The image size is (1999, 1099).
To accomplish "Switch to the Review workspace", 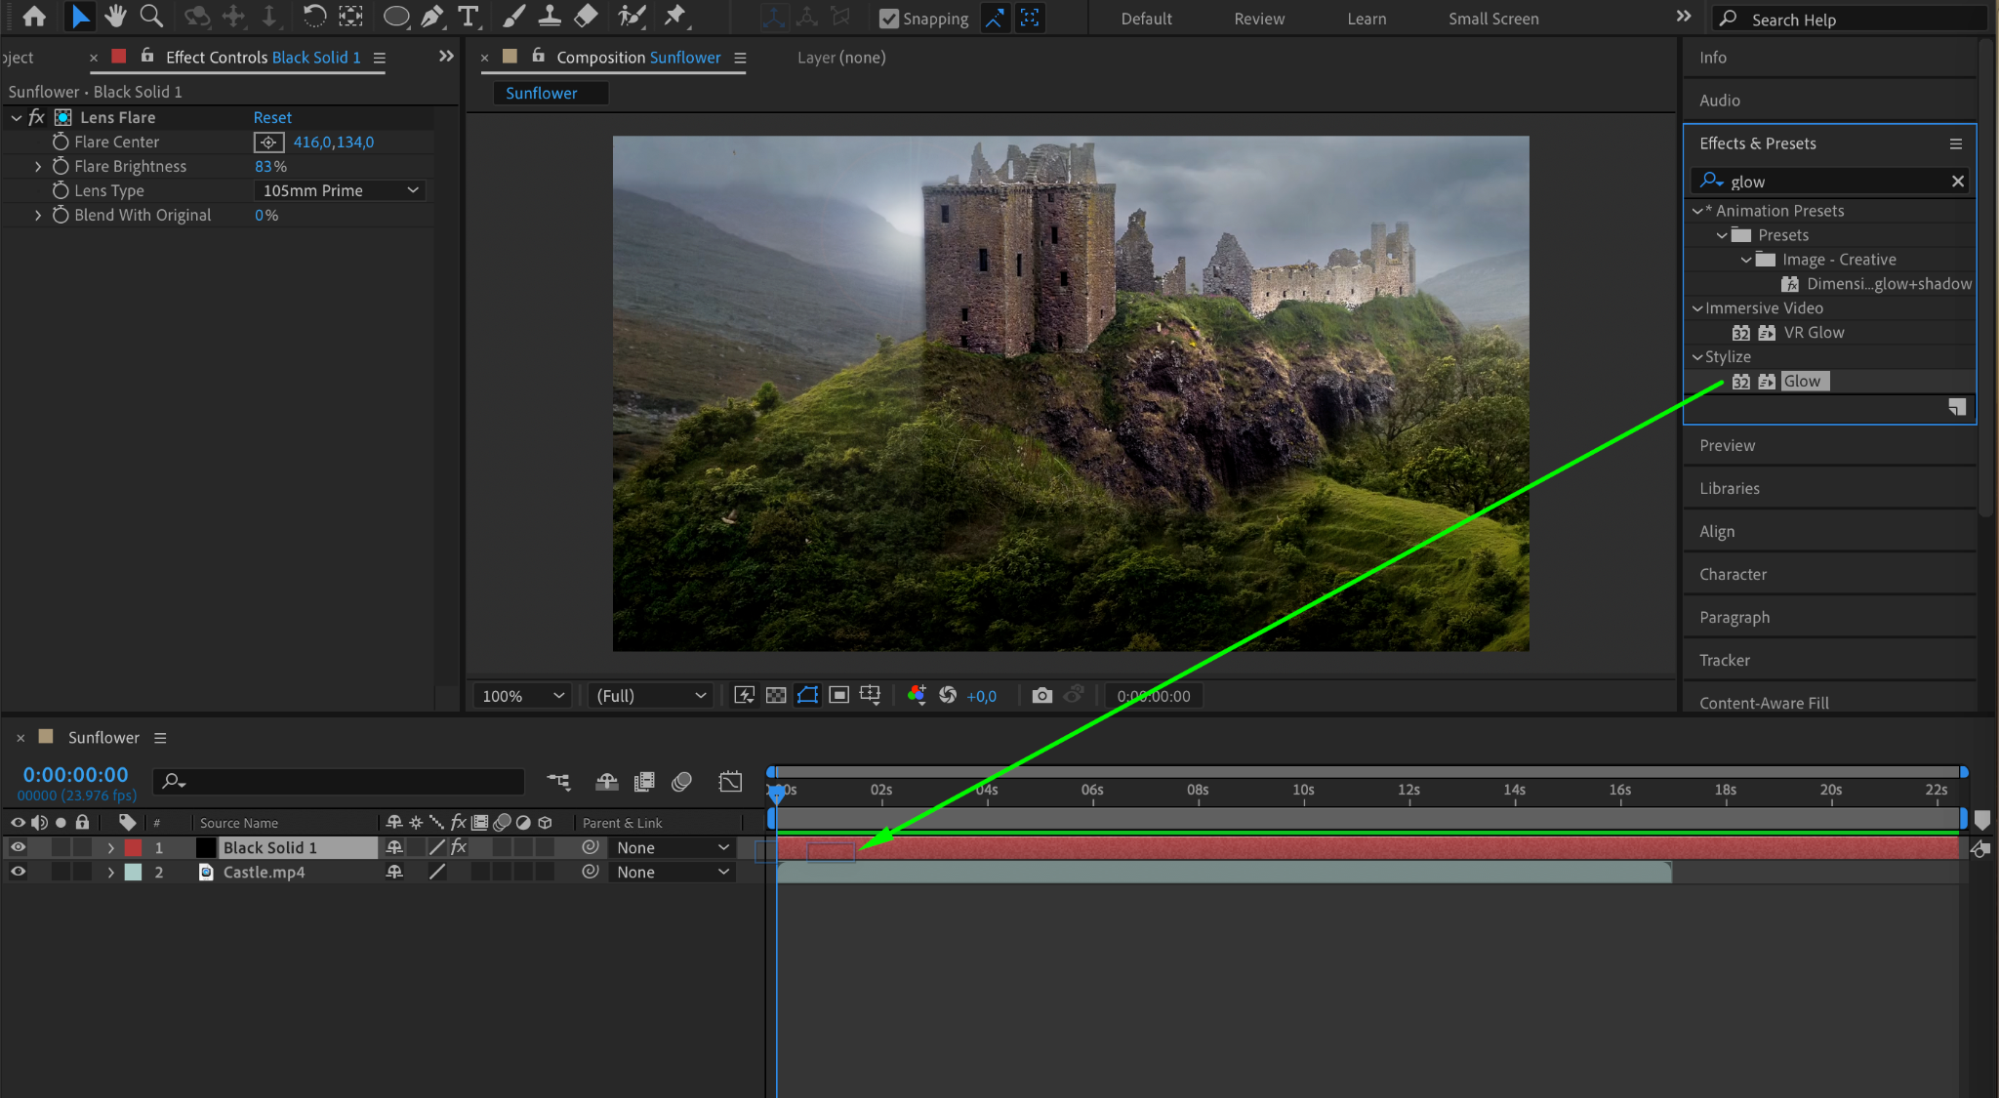I will (1258, 19).
